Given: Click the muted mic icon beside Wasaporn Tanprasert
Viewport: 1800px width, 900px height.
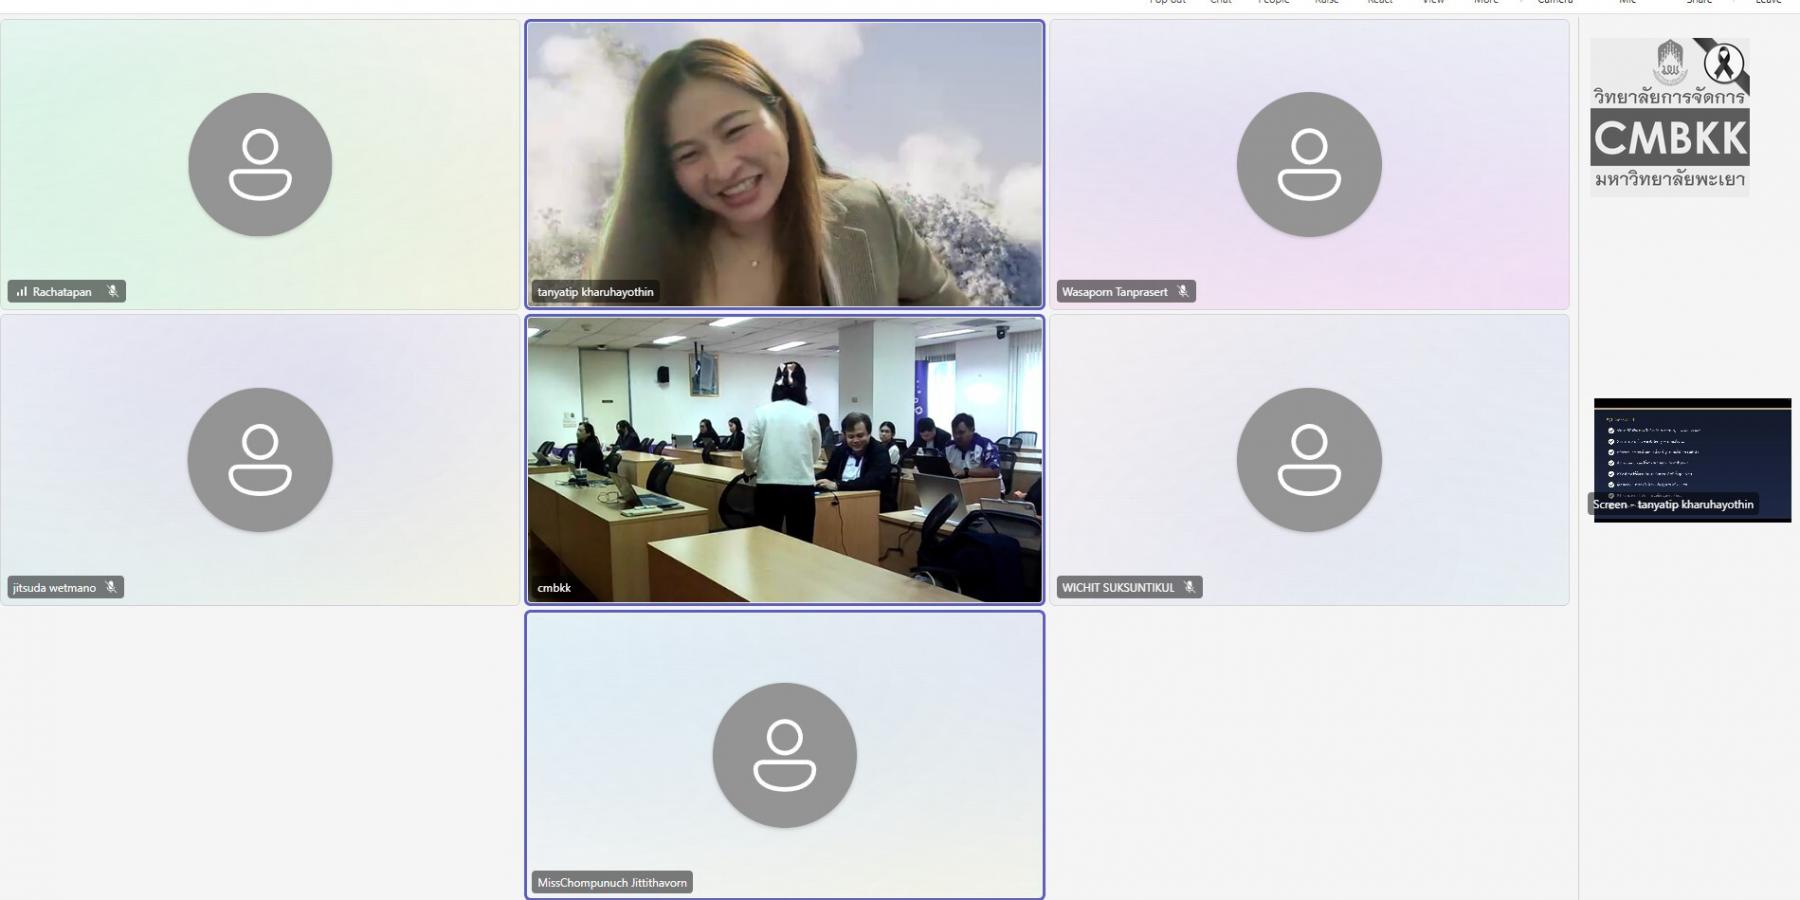Looking at the screenshot, I should [1183, 292].
